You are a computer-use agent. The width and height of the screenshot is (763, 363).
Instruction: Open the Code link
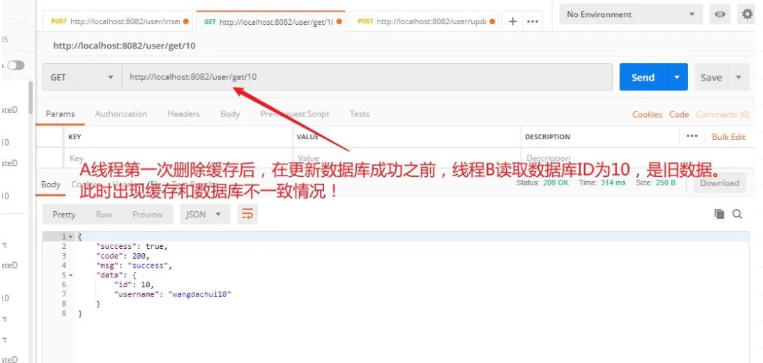coord(679,114)
